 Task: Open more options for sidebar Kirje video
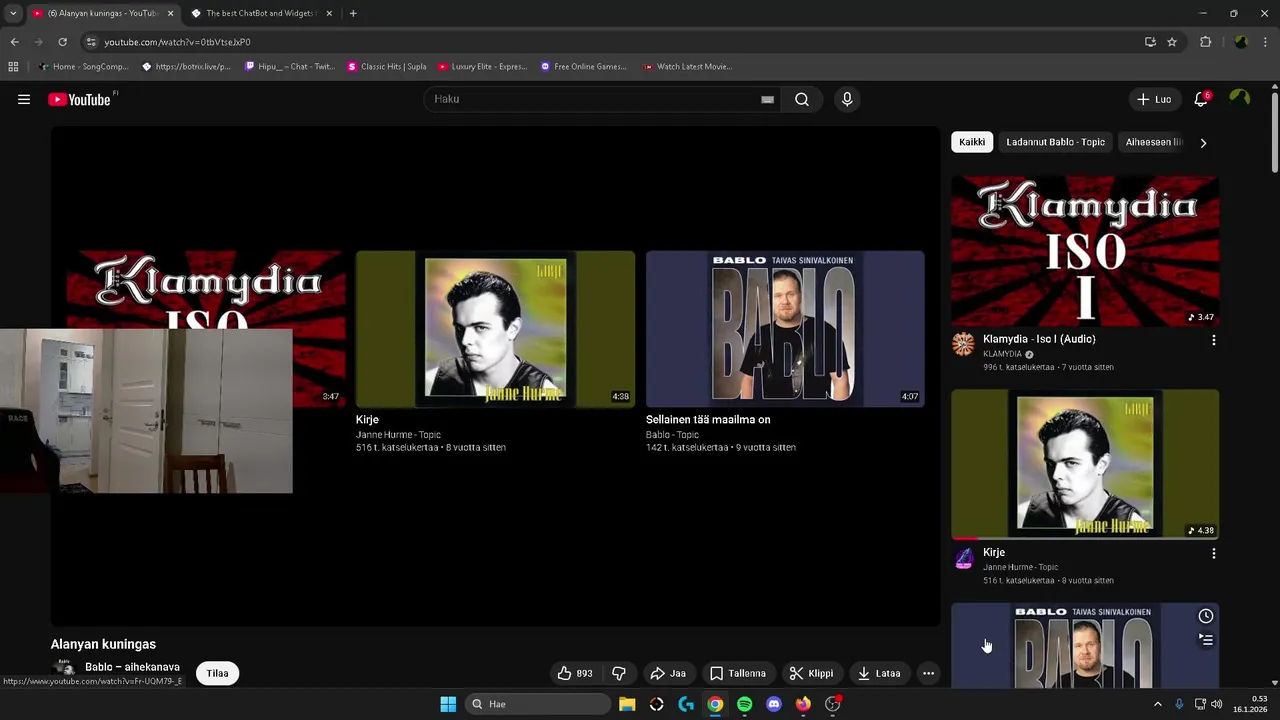1213,553
